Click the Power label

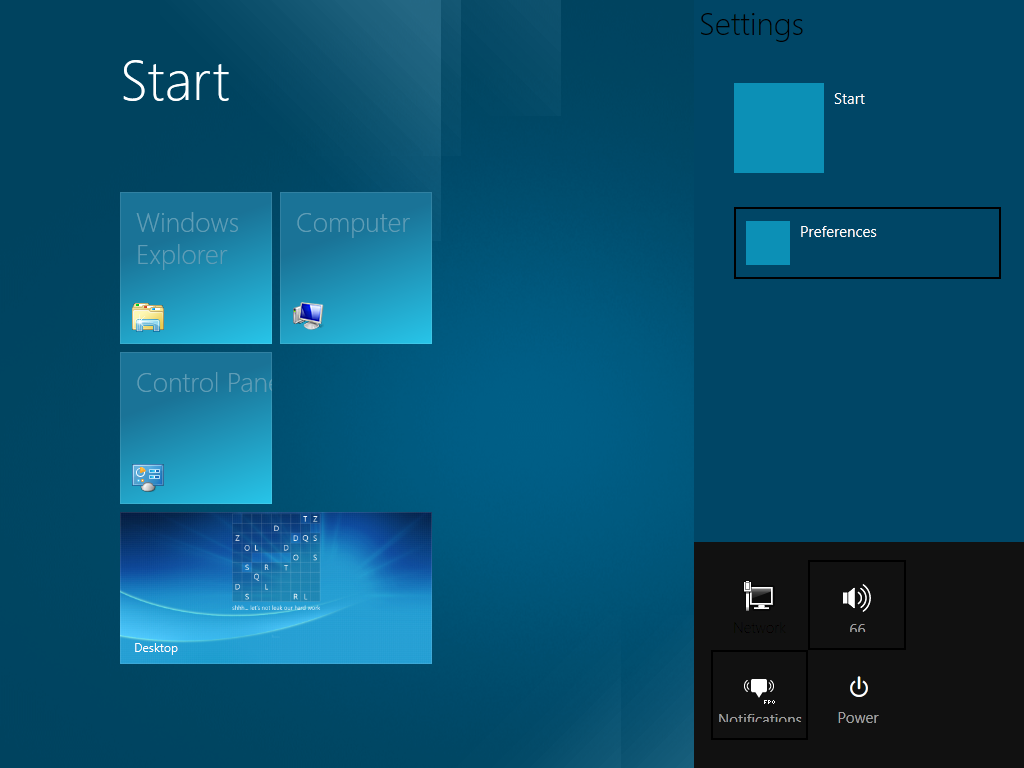[x=857, y=718]
